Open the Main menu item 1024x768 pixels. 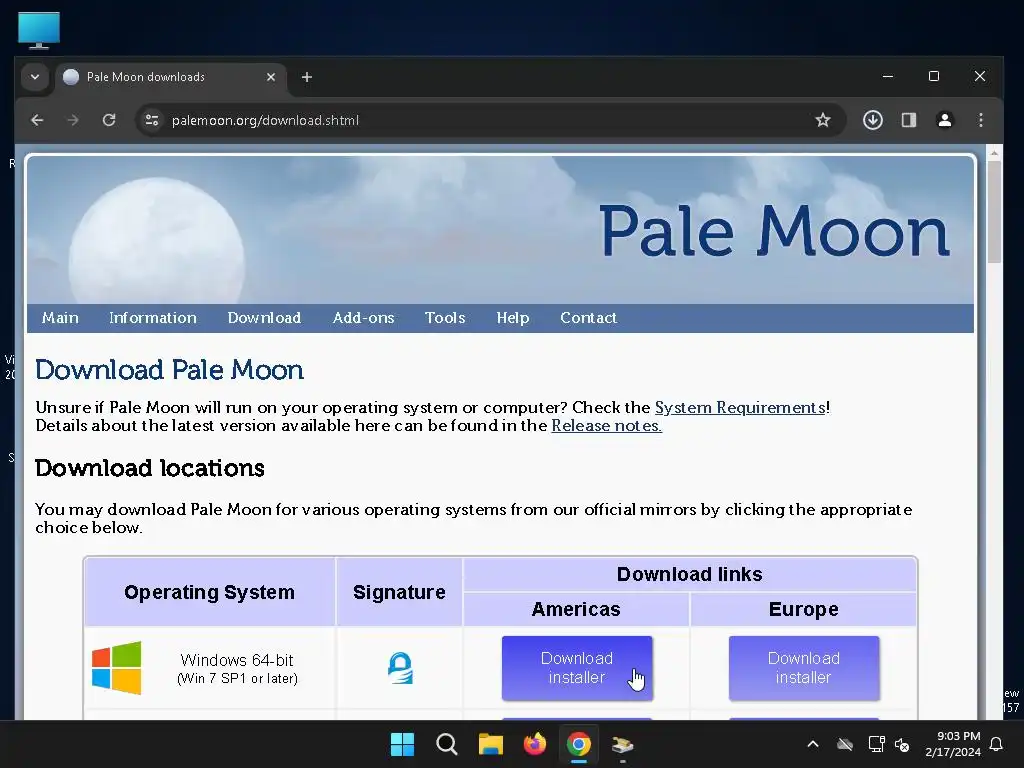click(60, 318)
